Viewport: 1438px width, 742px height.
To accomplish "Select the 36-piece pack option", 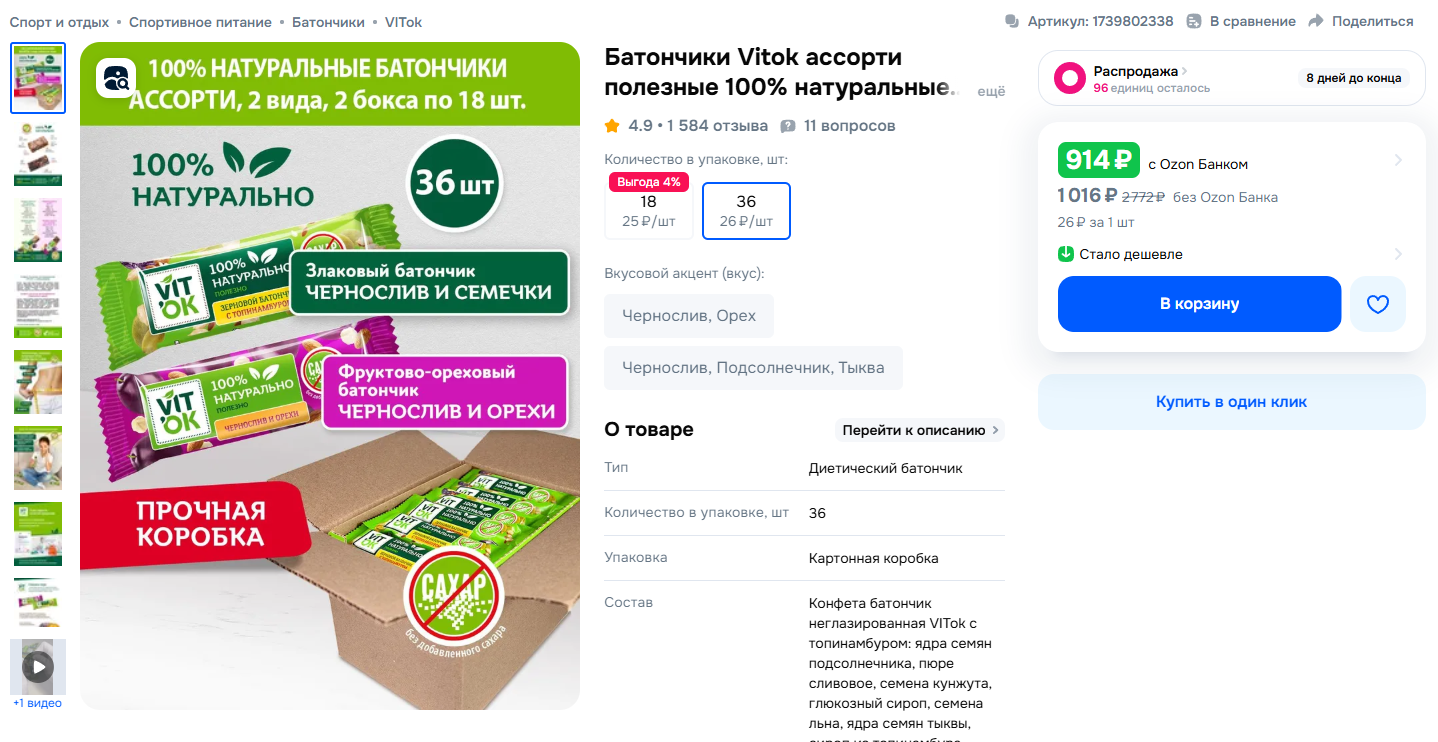I will [x=746, y=211].
